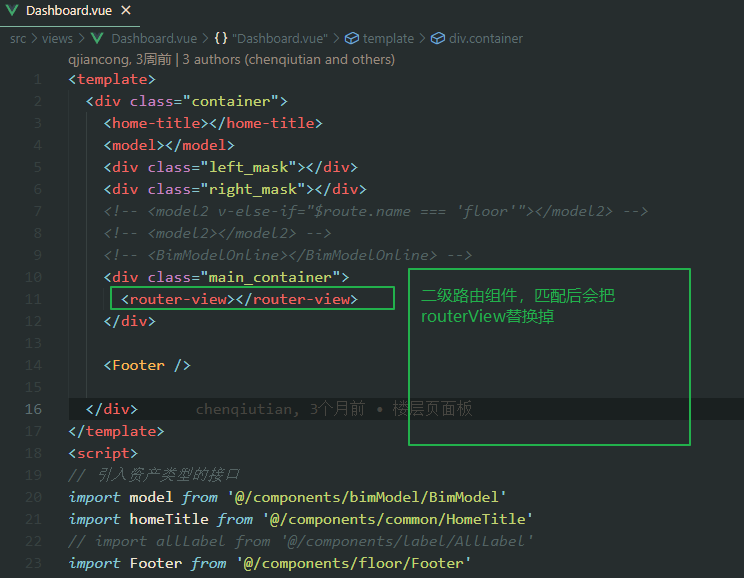This screenshot has height=578, width=744.
Task: Click the model tag on line 4
Action: coord(169,145)
